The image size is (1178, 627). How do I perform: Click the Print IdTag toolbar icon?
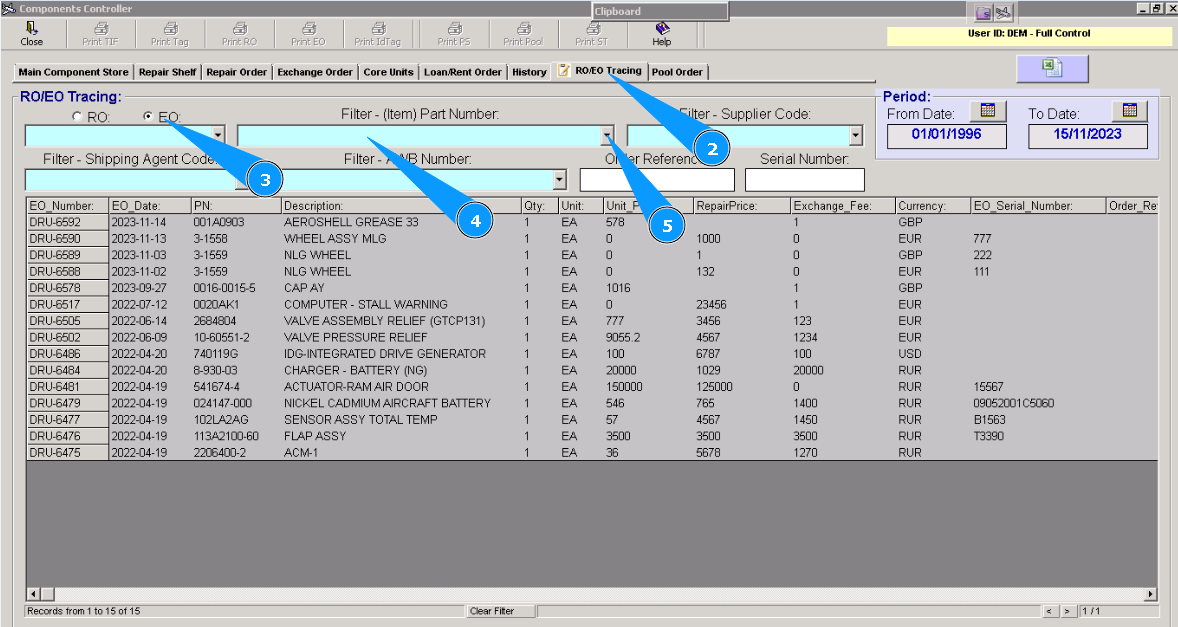click(378, 34)
